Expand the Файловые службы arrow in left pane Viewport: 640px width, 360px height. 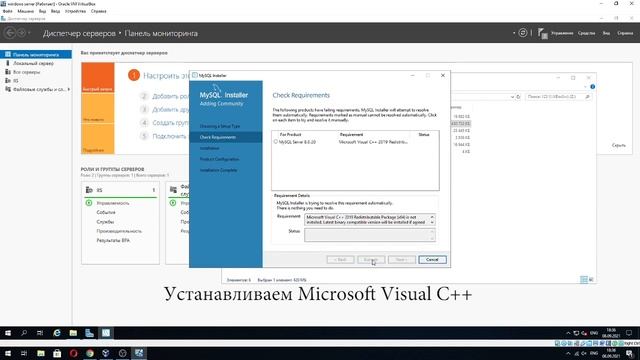click(69, 89)
